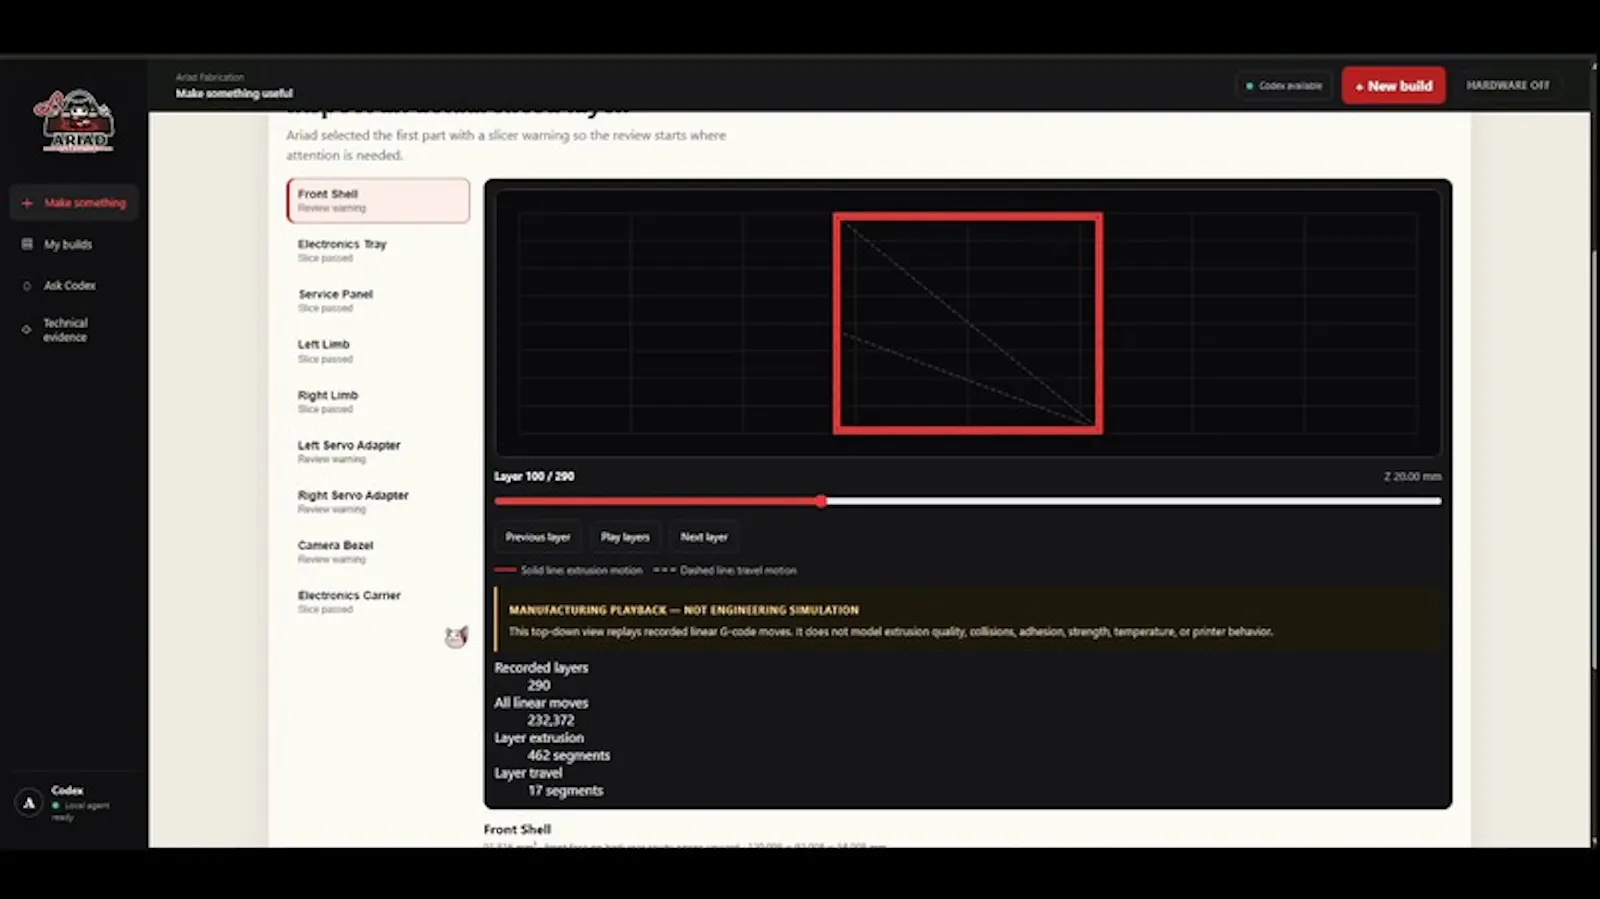The height and width of the screenshot is (899, 1600).
Task: Click the Solid line extrusion motion legend
Action: coord(569,570)
